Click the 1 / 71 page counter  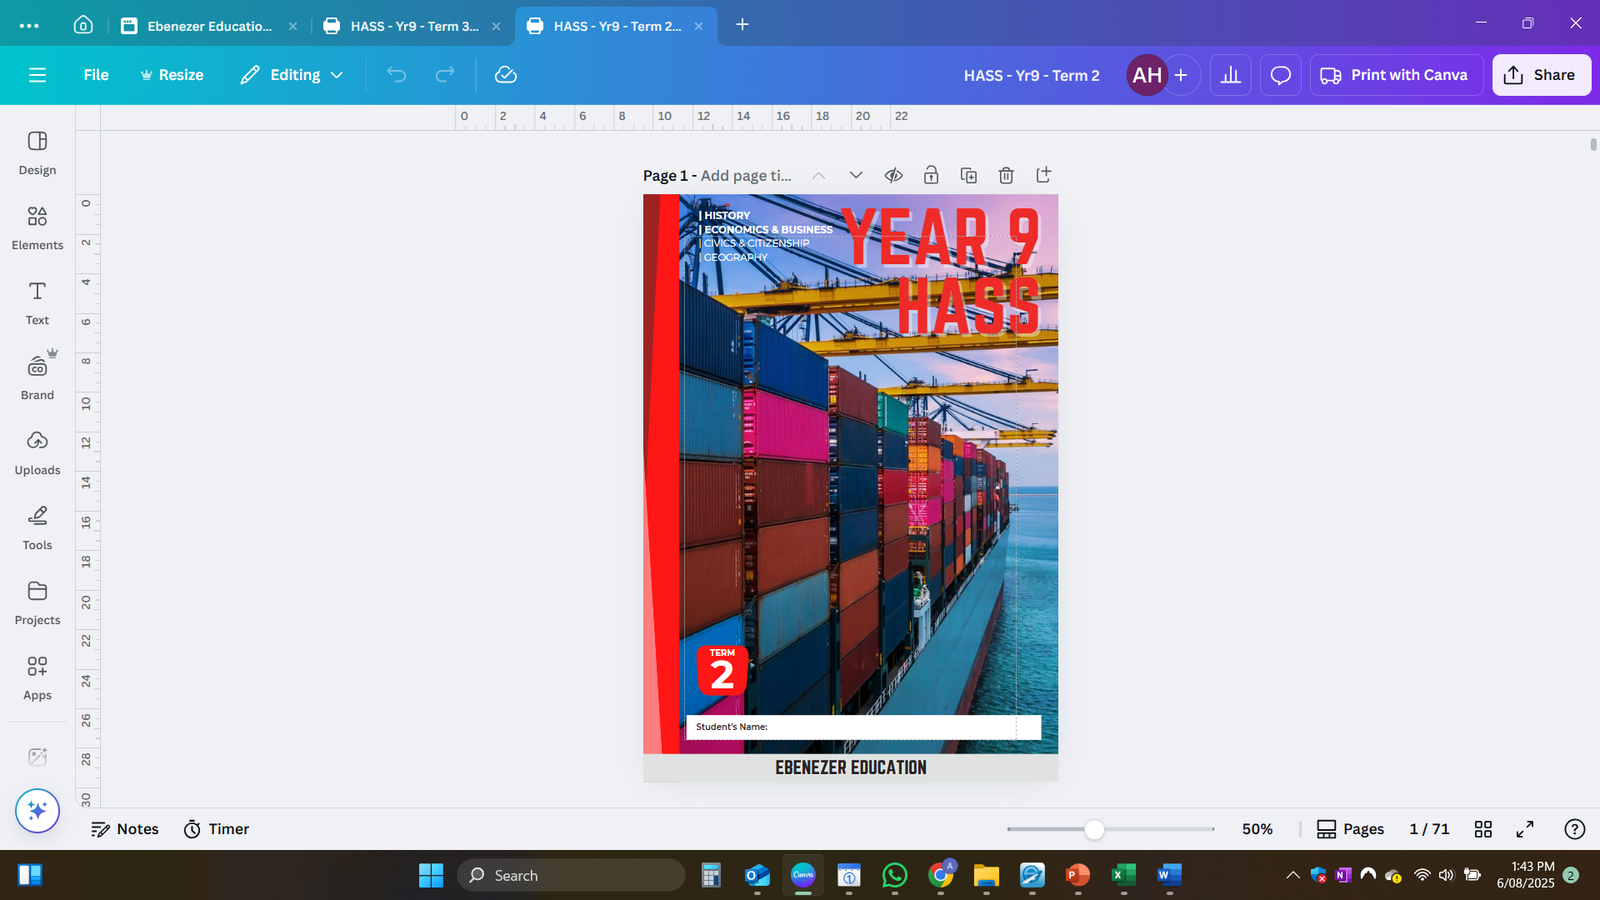[1429, 829]
